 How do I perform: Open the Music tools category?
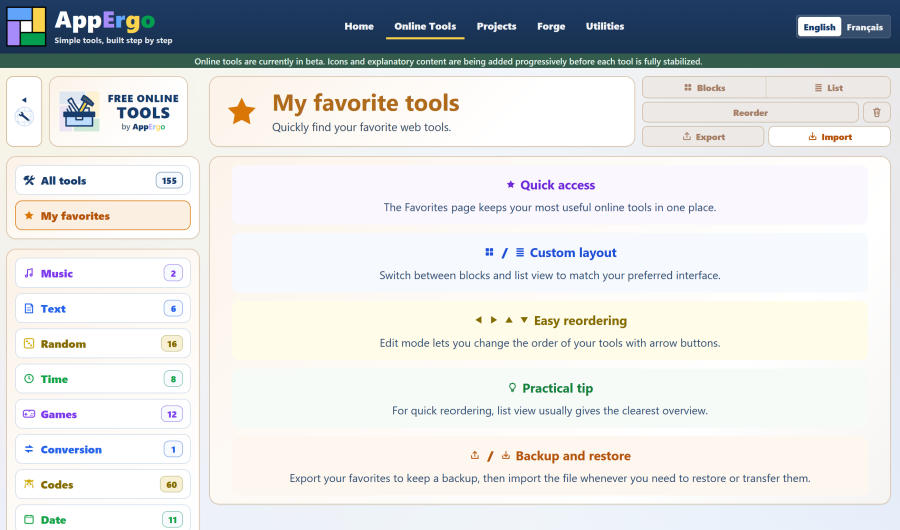click(x=103, y=273)
